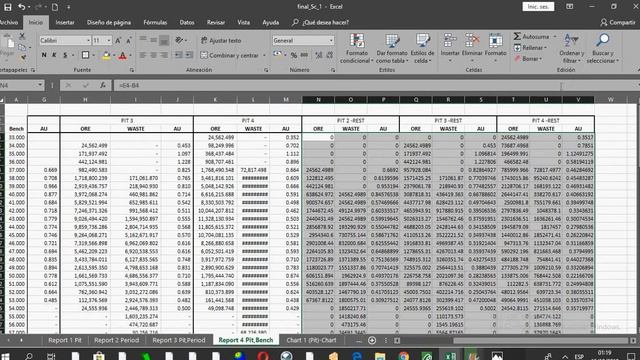Open the General number format dropdown

(331, 40)
